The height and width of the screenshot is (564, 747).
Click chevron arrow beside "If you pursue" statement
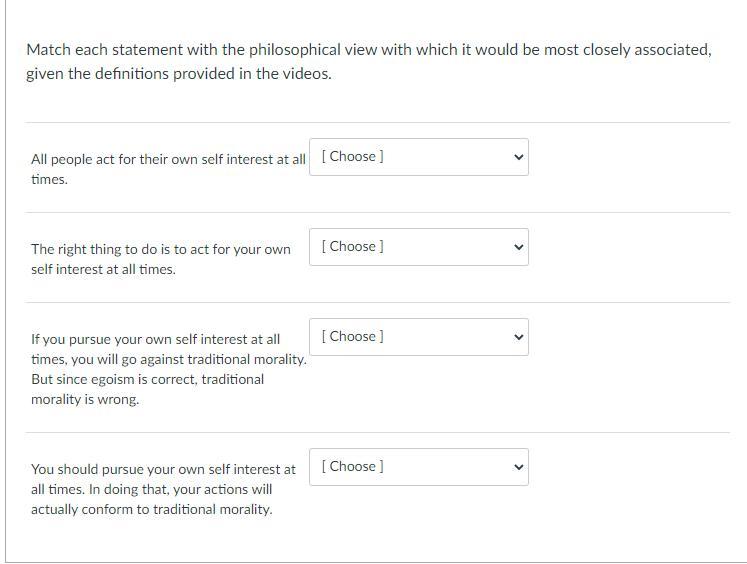(518, 337)
